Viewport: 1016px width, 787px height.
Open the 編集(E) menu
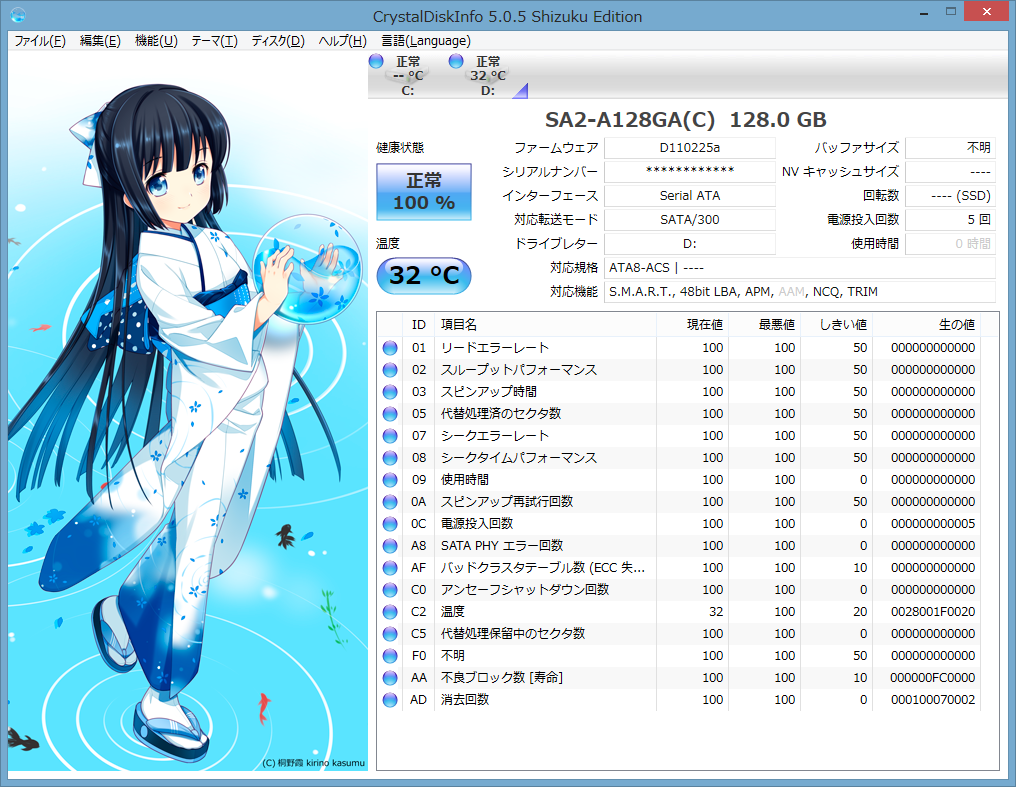point(100,41)
